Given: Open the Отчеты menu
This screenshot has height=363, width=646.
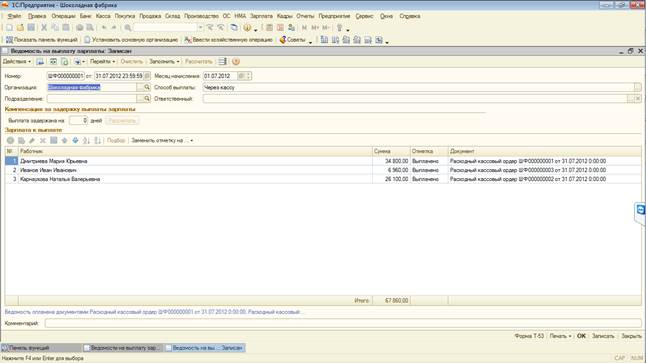Looking at the screenshot, I should coord(305,16).
